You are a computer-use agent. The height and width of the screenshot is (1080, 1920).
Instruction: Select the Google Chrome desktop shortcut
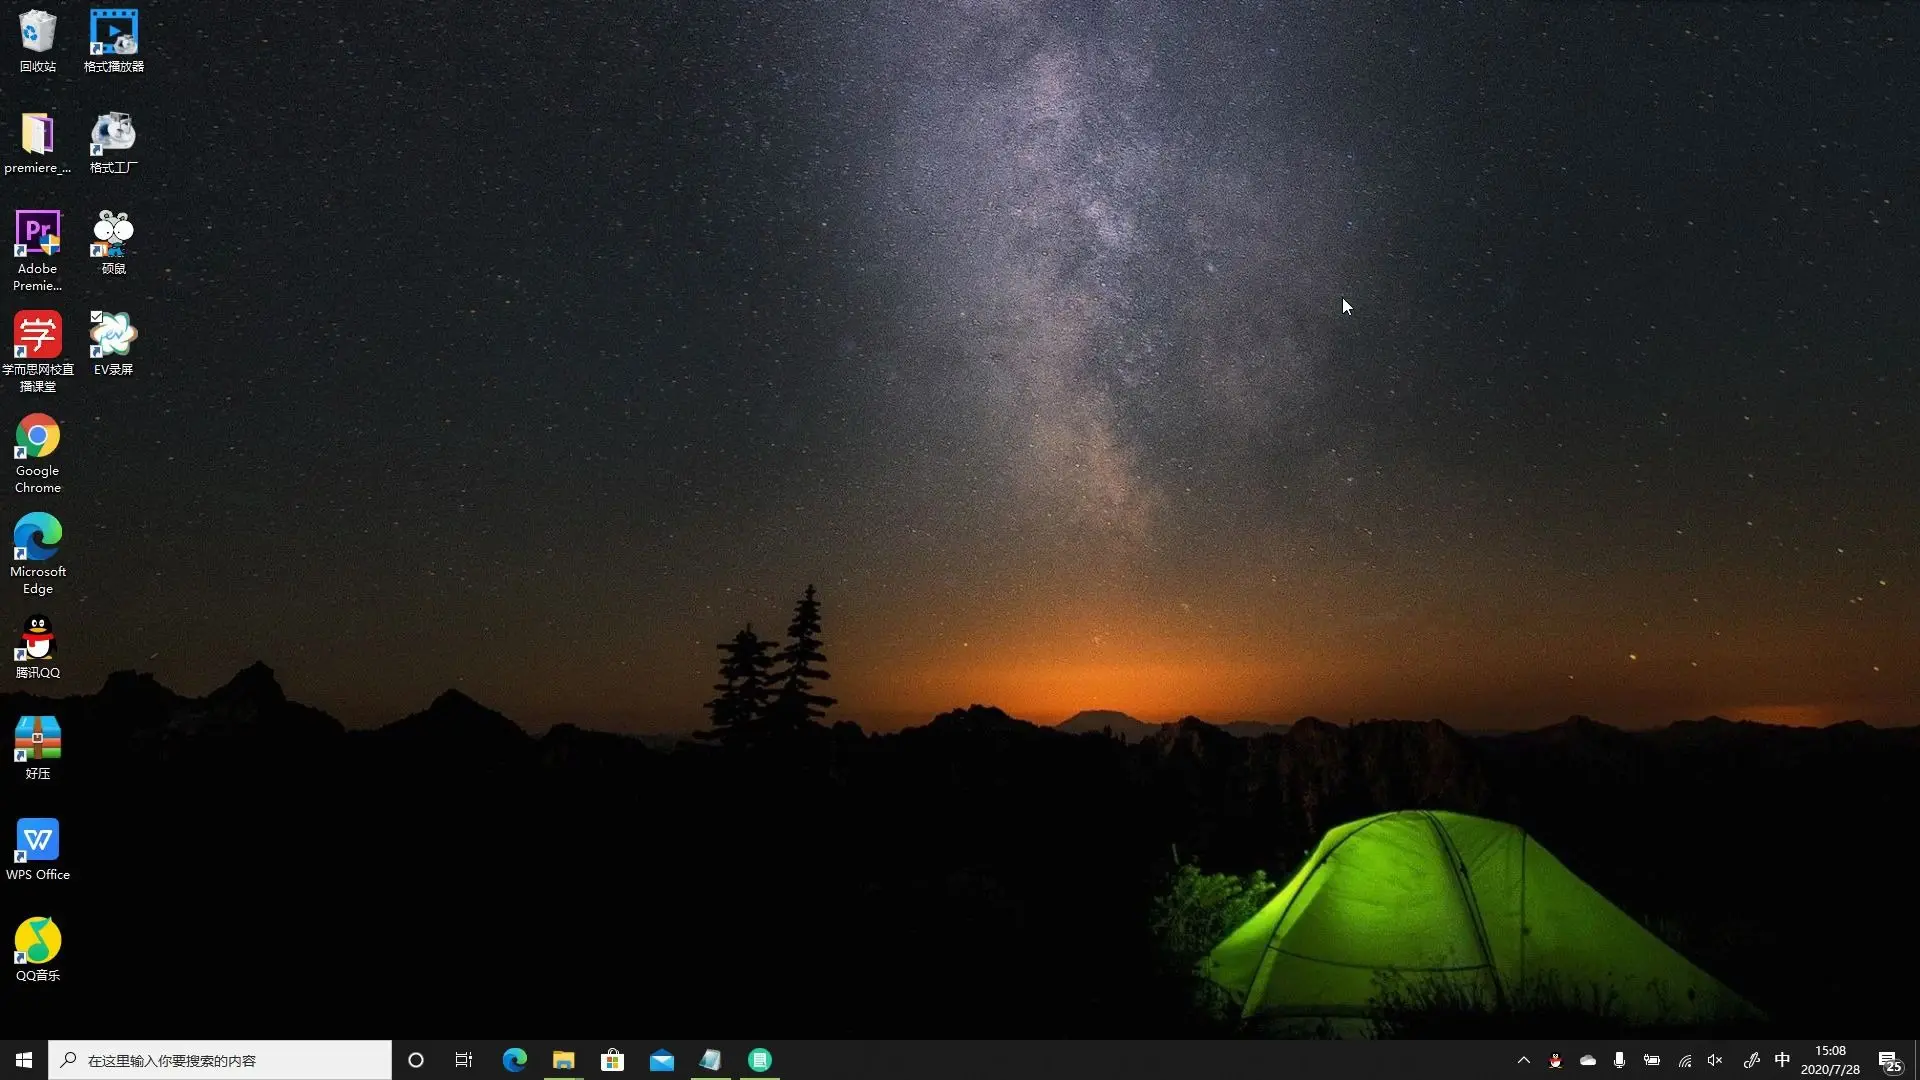[37, 454]
